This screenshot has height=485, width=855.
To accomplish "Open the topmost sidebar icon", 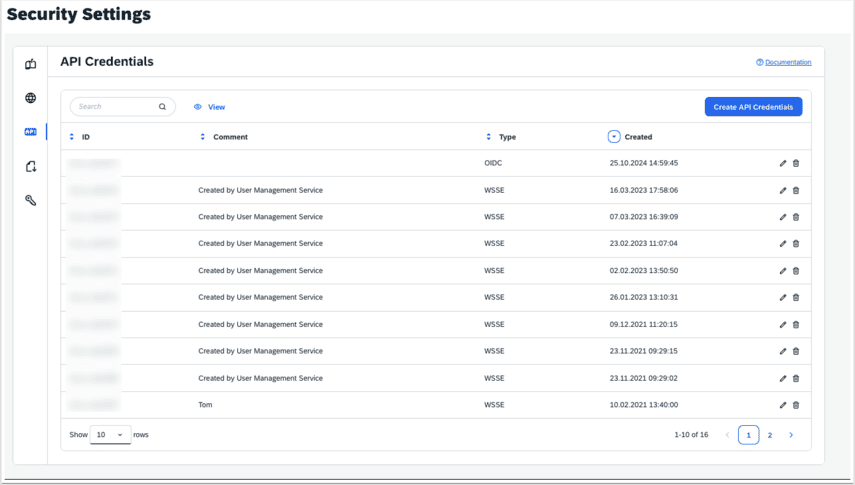I will [x=31, y=64].
